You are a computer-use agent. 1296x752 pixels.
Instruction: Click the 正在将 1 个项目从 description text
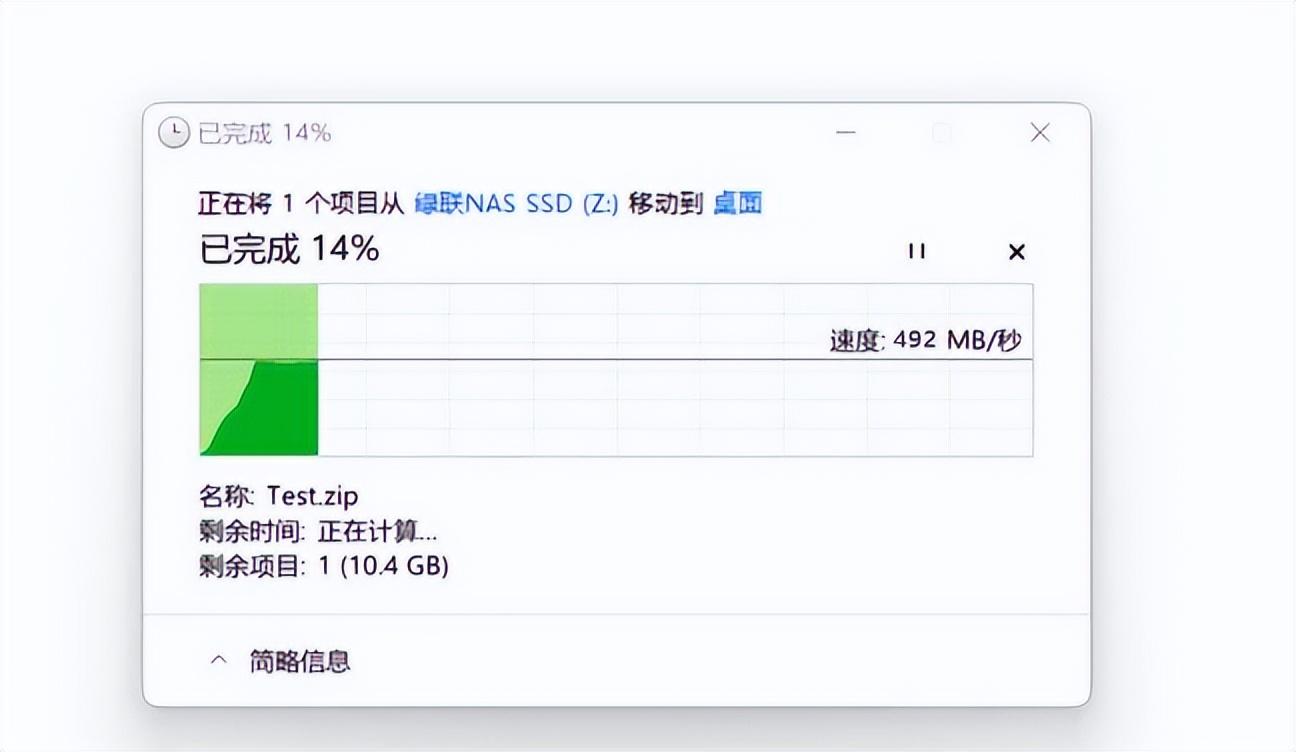click(x=301, y=204)
